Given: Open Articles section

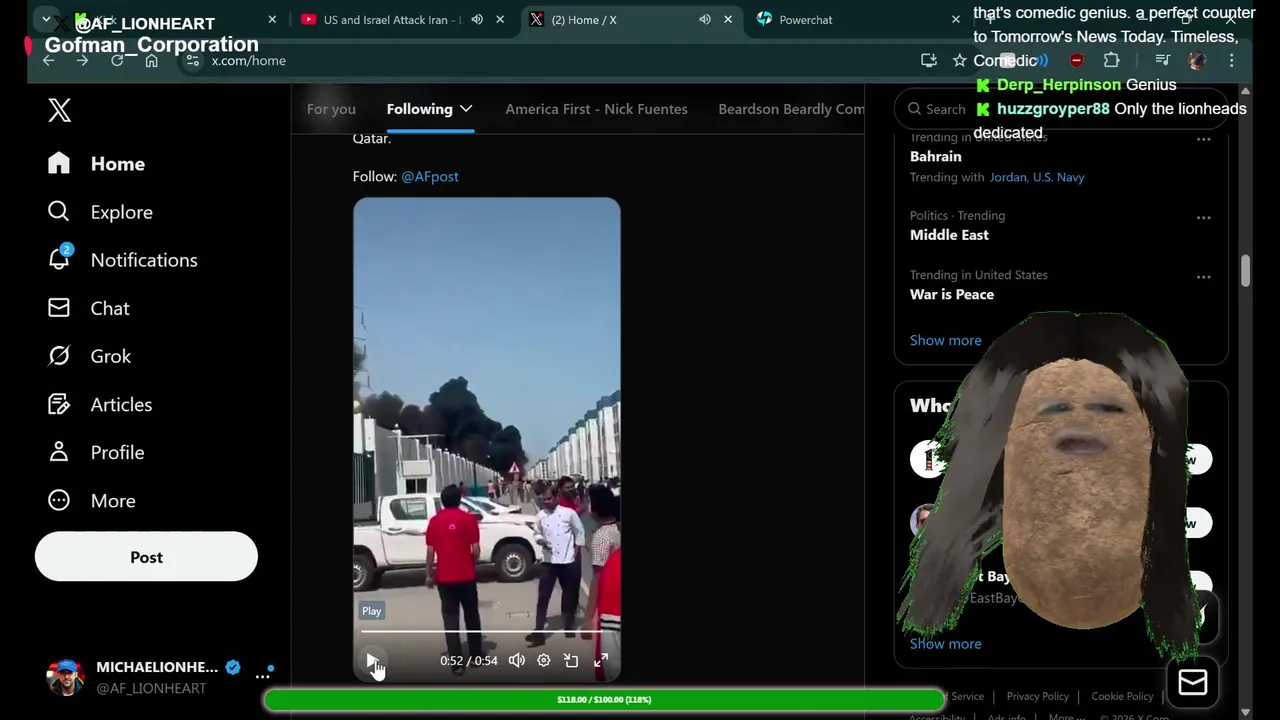Looking at the screenshot, I should (x=100, y=404).
